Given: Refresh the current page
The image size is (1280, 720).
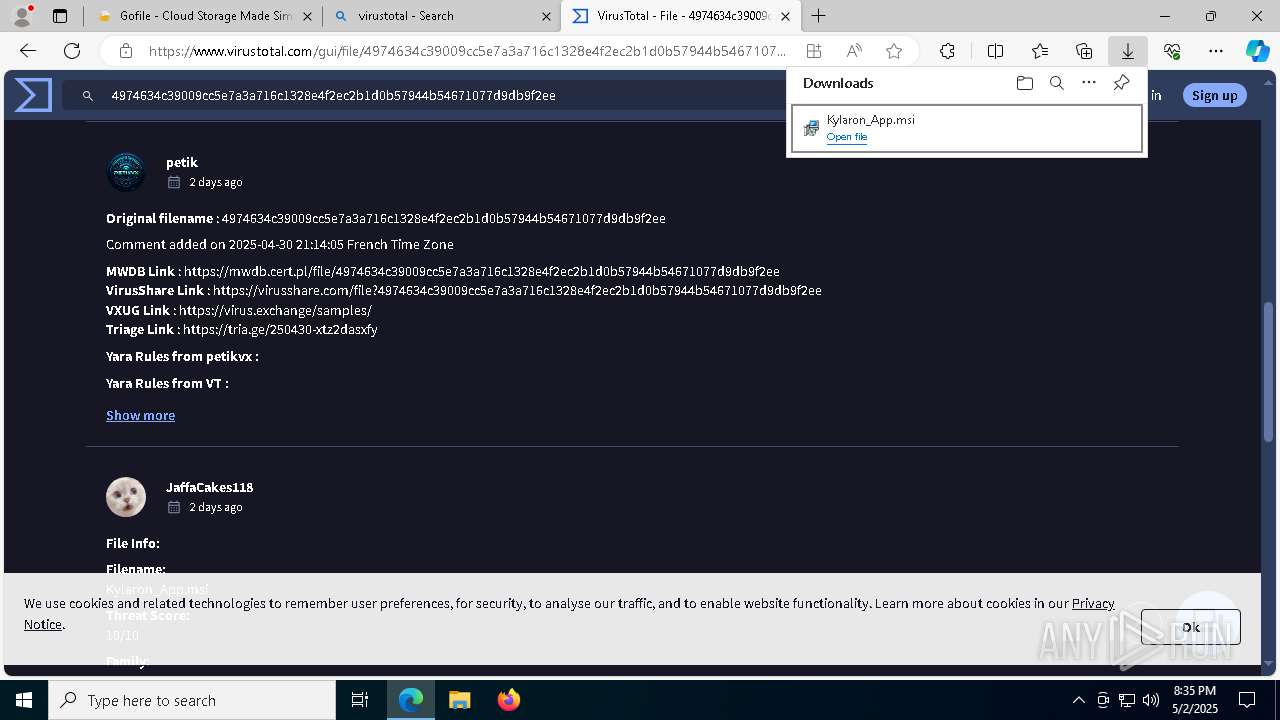Looking at the screenshot, I should pyautogui.click(x=72, y=51).
